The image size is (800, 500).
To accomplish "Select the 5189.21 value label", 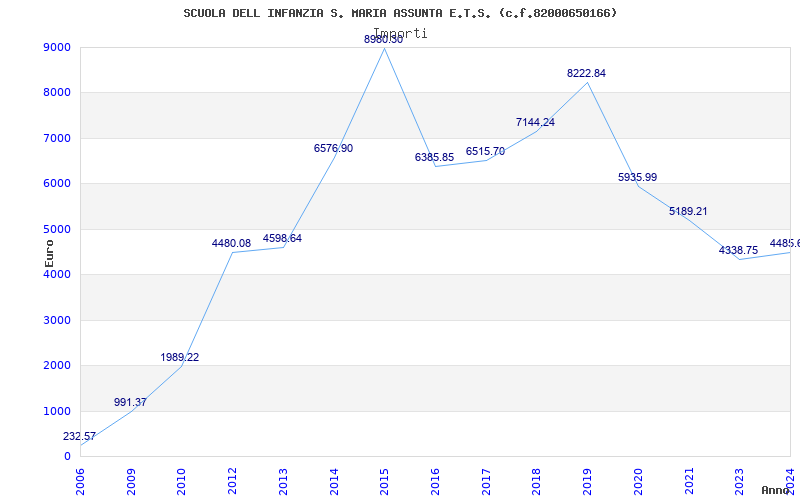I will coord(688,212).
